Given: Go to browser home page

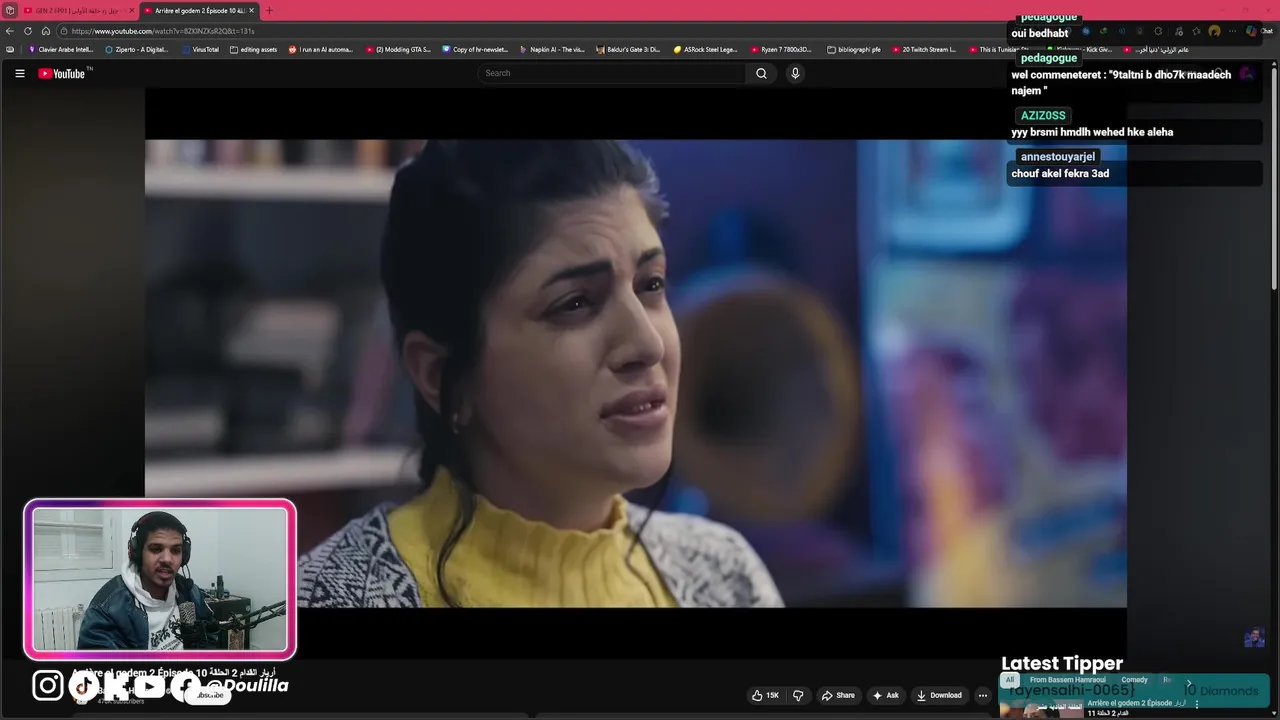Looking at the screenshot, I should tap(46, 31).
